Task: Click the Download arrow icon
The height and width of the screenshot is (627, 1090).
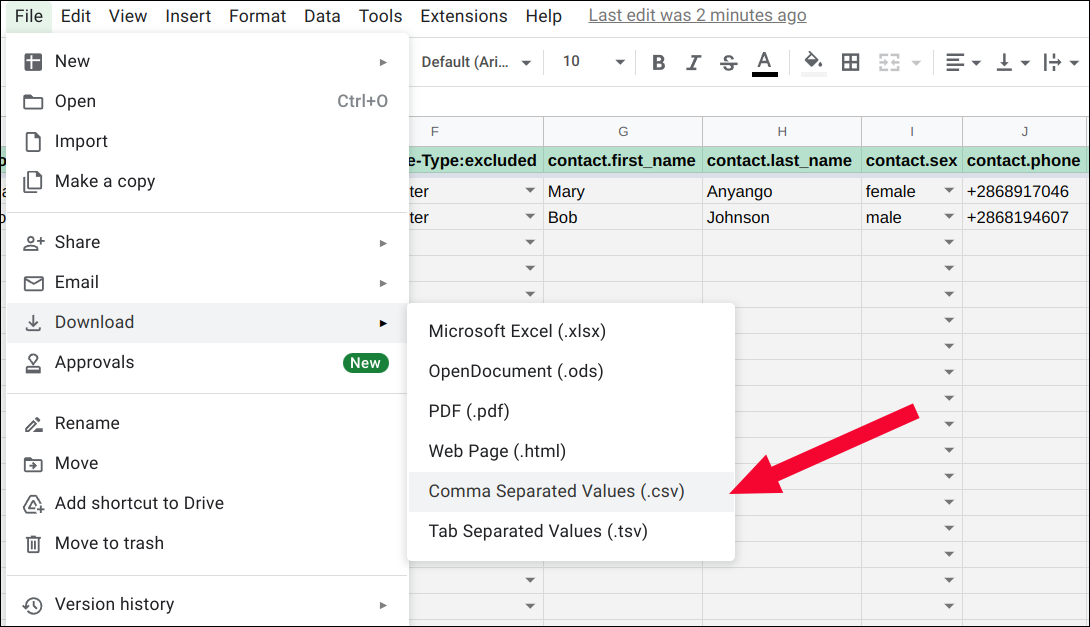Action: coord(33,323)
